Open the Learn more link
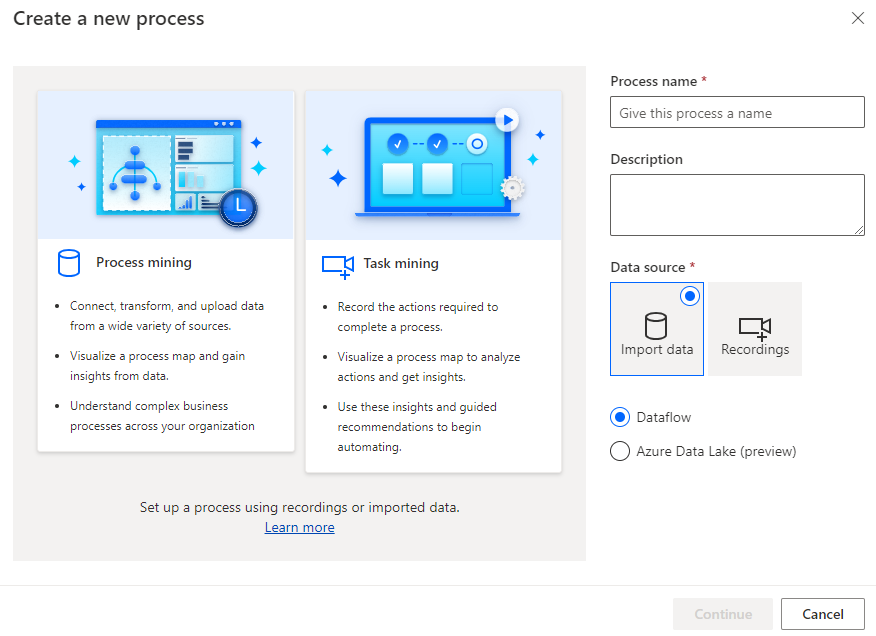The height and width of the screenshot is (636, 876). [x=299, y=527]
